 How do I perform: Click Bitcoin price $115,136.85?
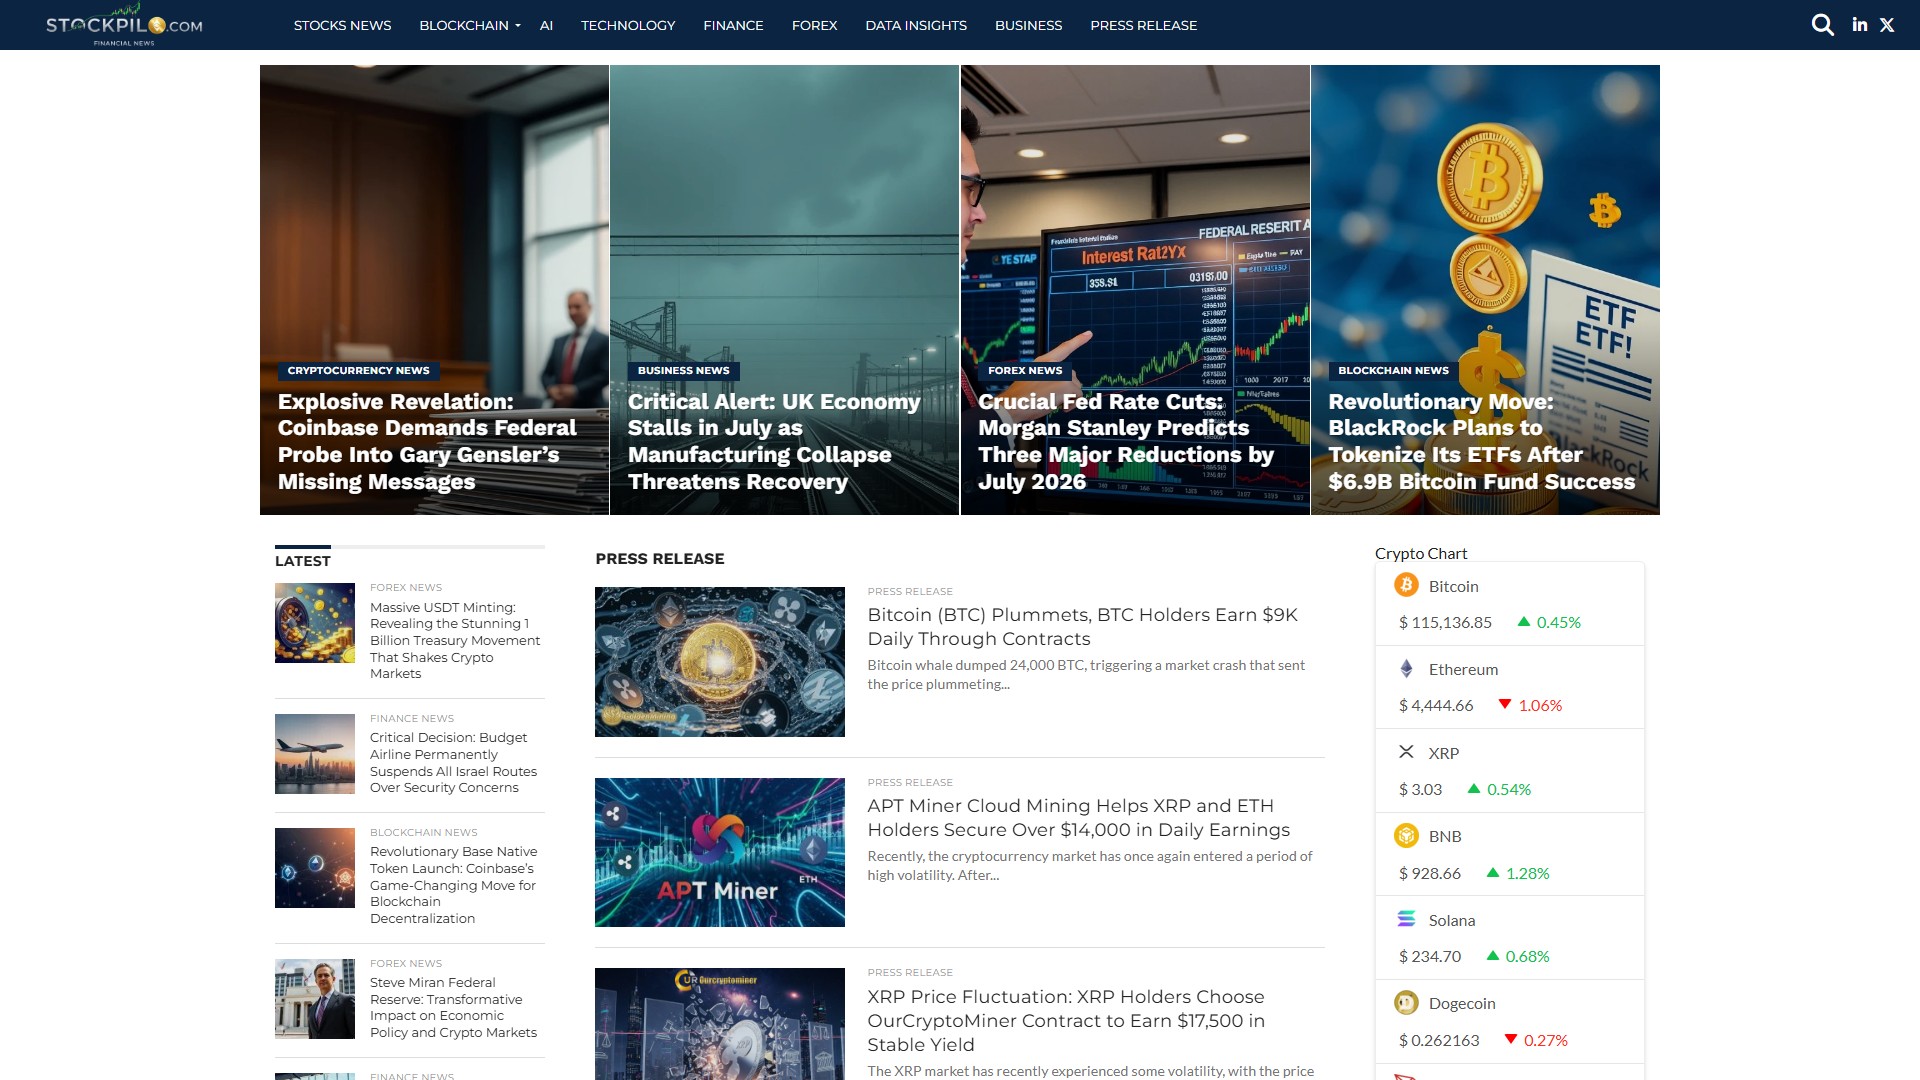click(1445, 622)
